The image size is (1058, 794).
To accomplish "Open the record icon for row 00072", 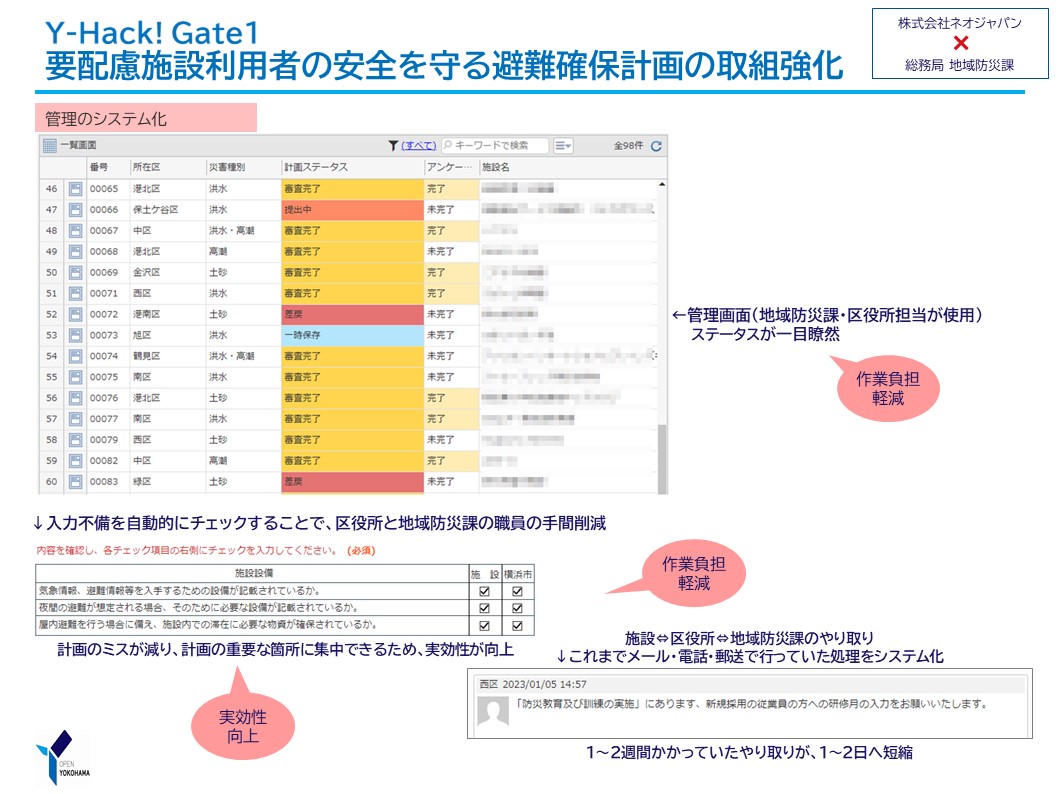I will pos(76,314).
